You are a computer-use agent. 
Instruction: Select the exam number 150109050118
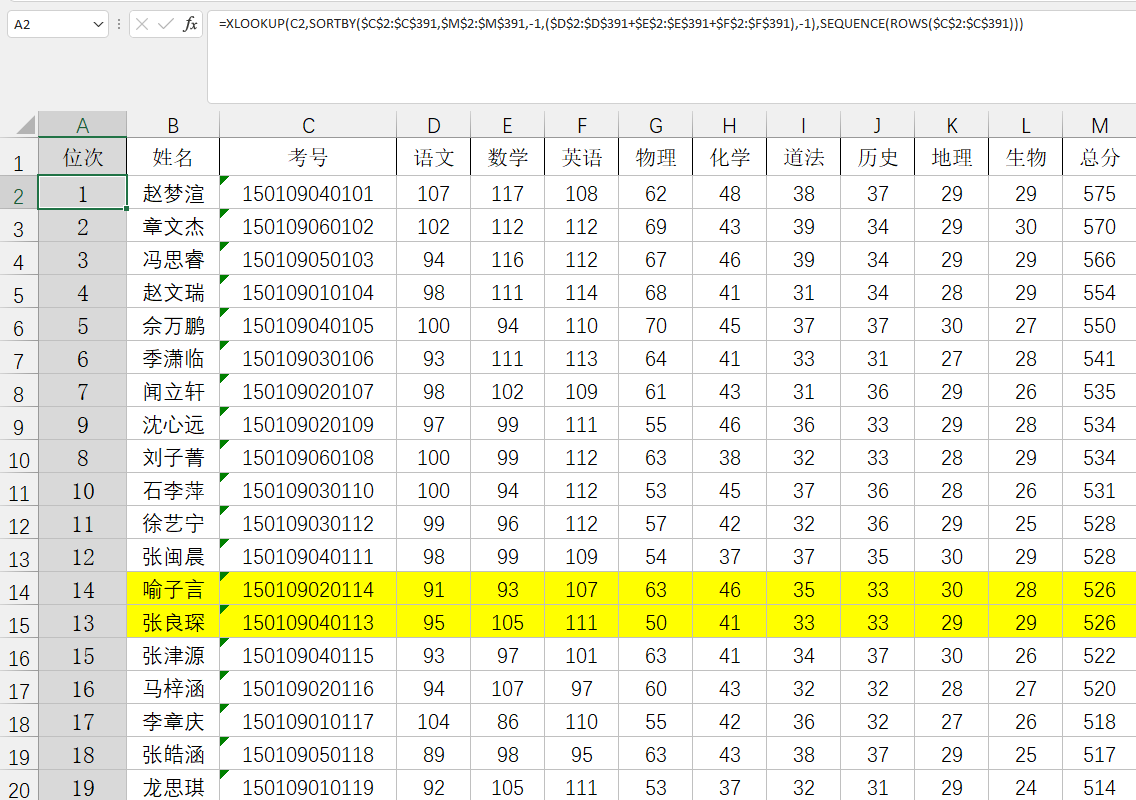pyautogui.click(x=308, y=754)
